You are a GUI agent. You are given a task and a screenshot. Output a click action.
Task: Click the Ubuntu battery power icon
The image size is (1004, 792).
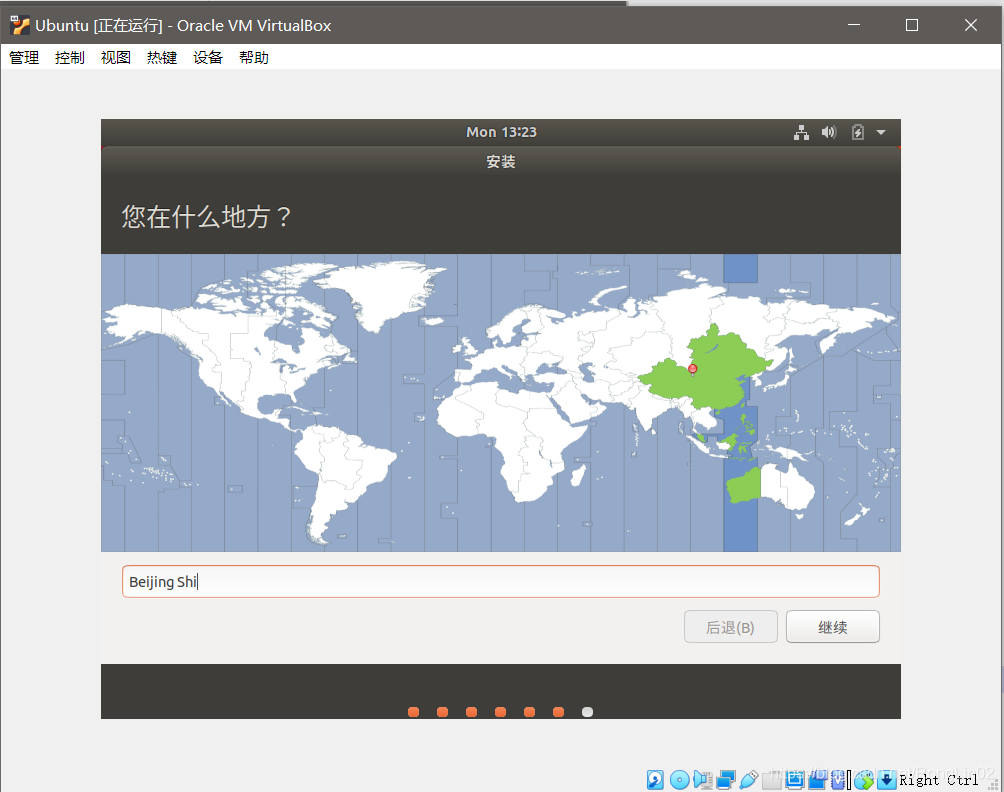[857, 133]
